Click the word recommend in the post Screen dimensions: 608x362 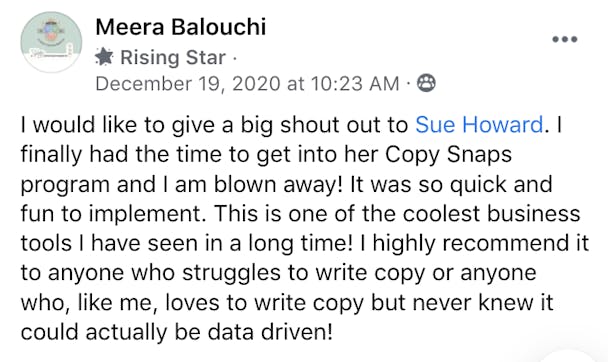click(x=503, y=243)
